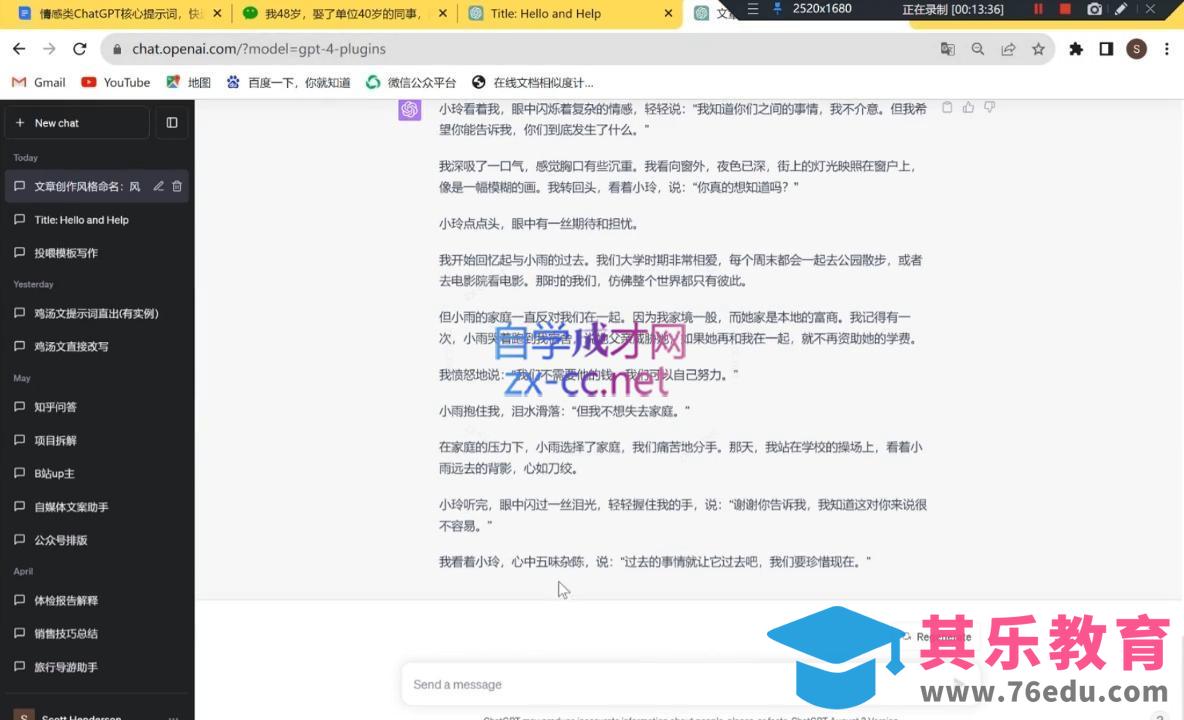Open the '知乎问答' chat in sidebar

pos(56,407)
